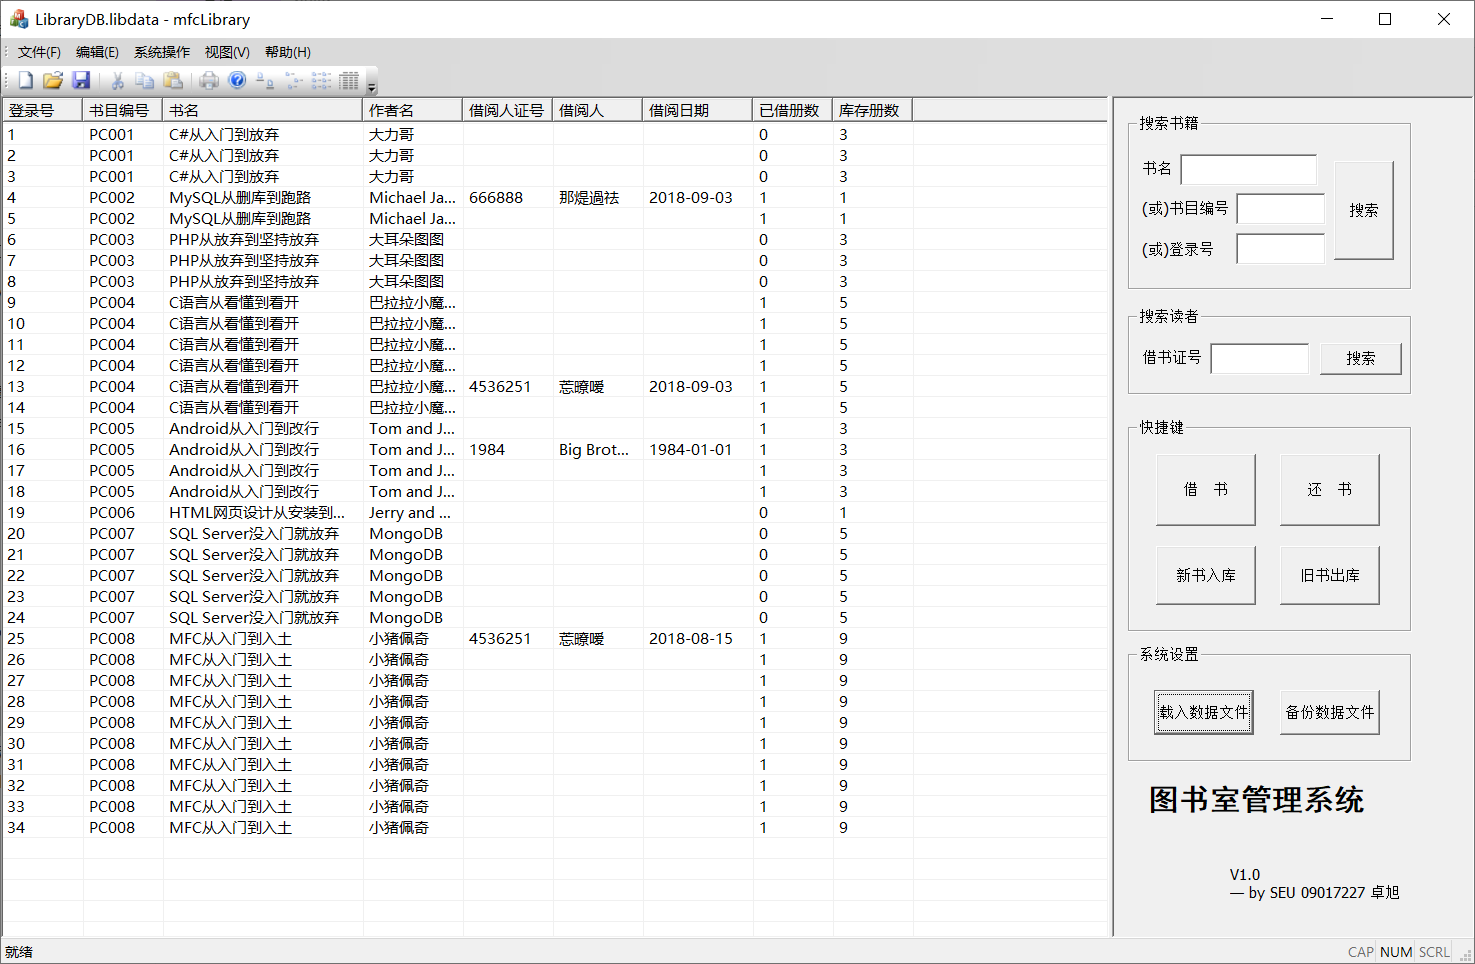Click the 还 书 shortcut button
The image size is (1475, 964).
tap(1330, 490)
